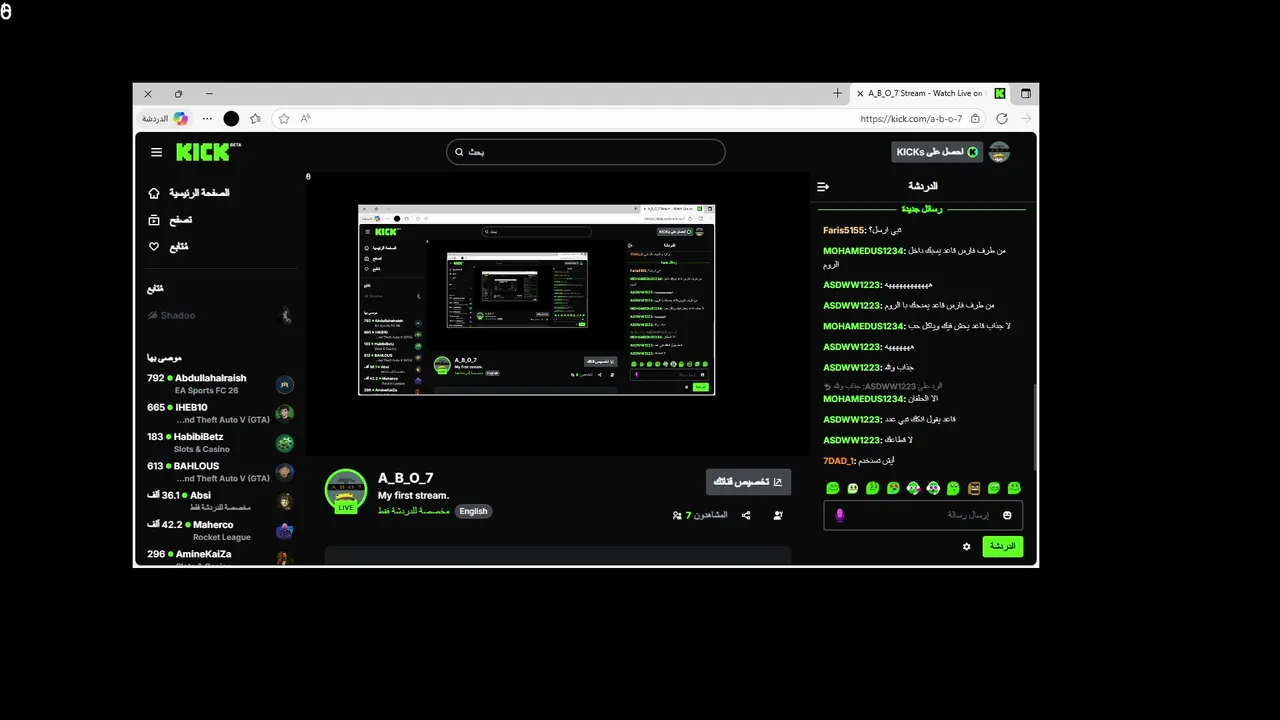The image size is (1280, 720).
Task: Open the Following page with heart icon
Action: coord(168,247)
